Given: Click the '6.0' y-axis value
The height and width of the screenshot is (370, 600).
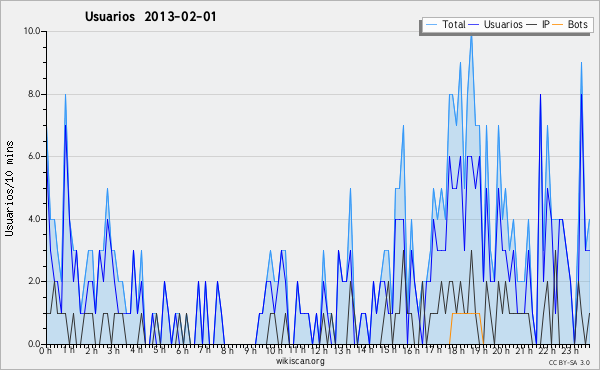Looking at the screenshot, I should click(34, 156).
